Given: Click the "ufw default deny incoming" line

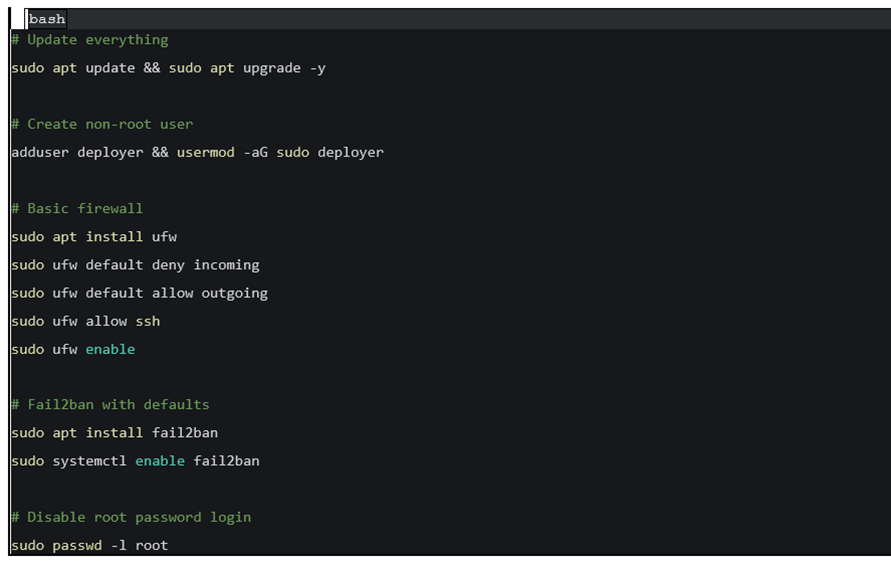Looking at the screenshot, I should pyautogui.click(x=135, y=265).
